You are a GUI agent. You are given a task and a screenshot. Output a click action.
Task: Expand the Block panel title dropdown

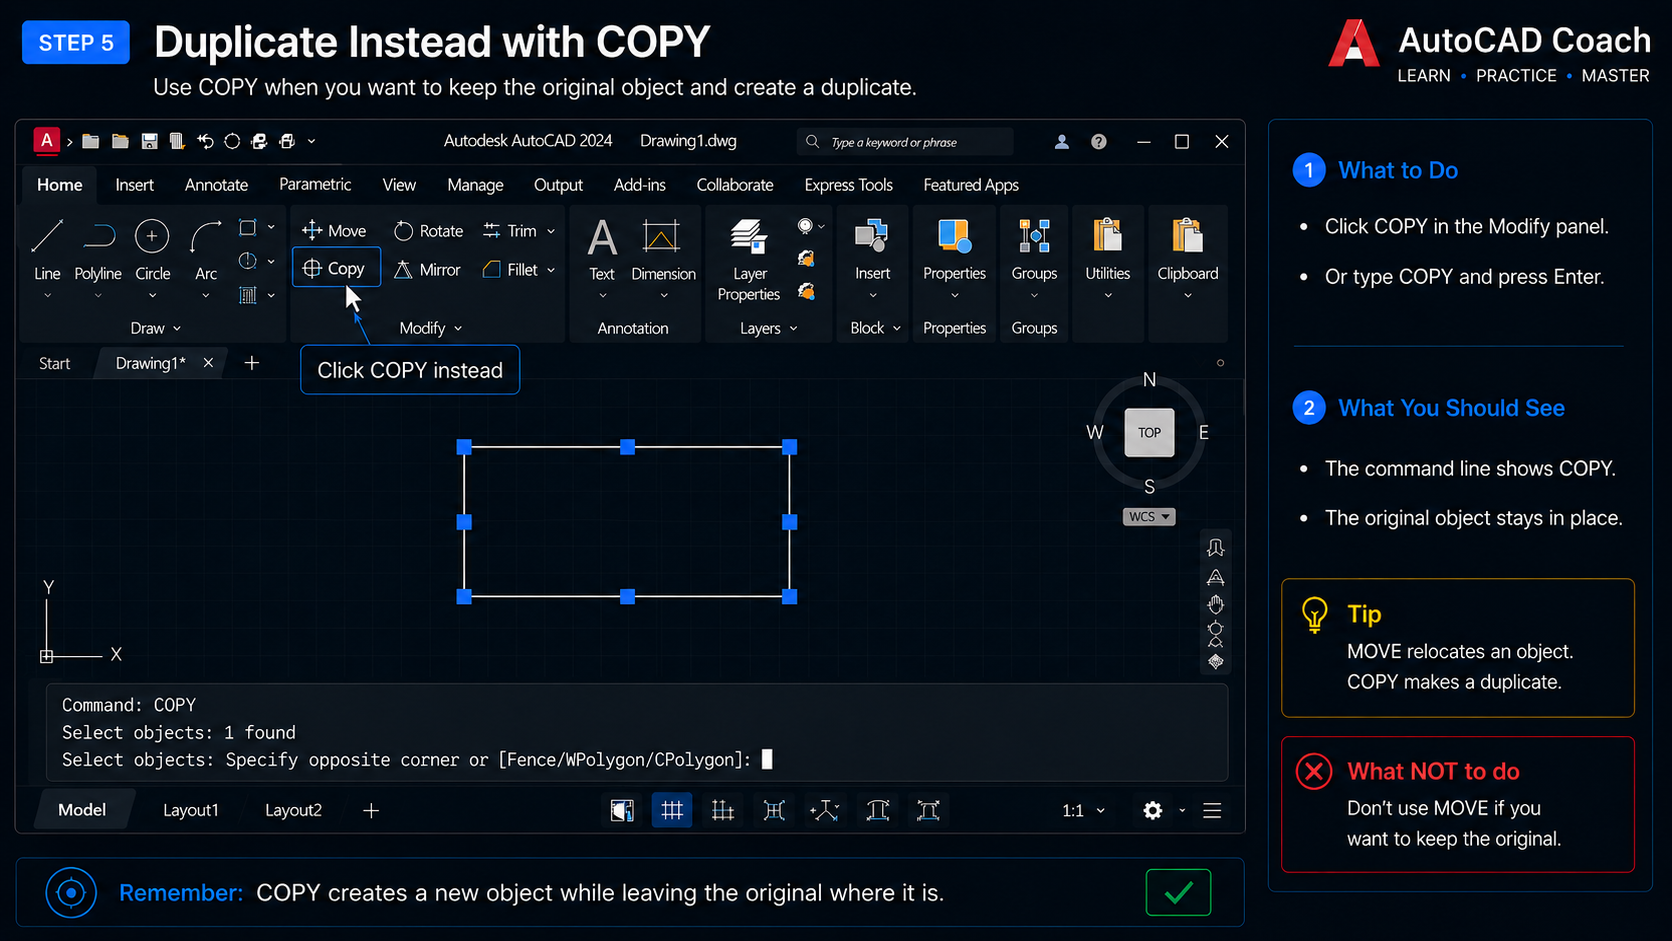876,328
